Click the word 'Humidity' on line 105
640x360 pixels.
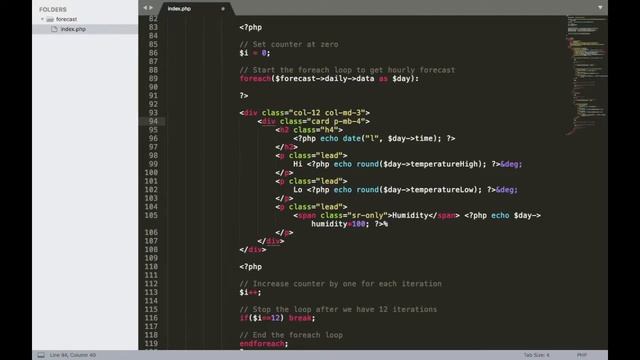[410, 215]
